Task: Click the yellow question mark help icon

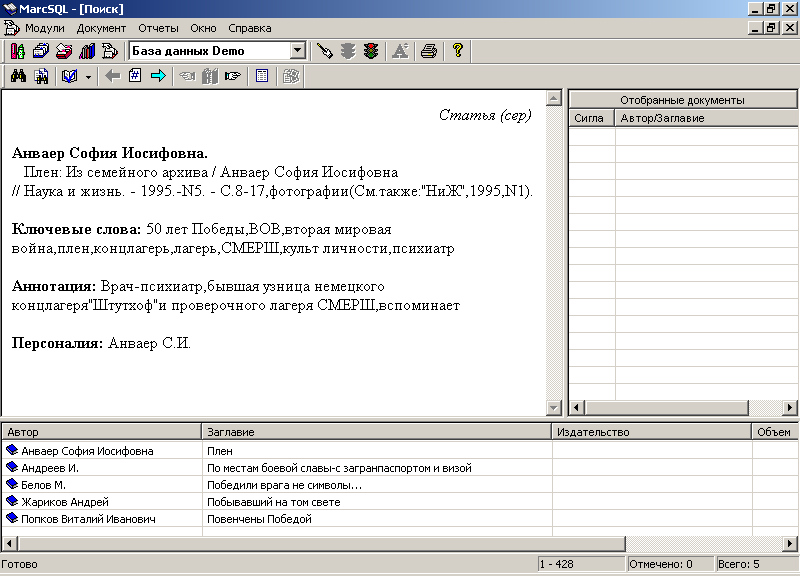Action: tap(458, 51)
